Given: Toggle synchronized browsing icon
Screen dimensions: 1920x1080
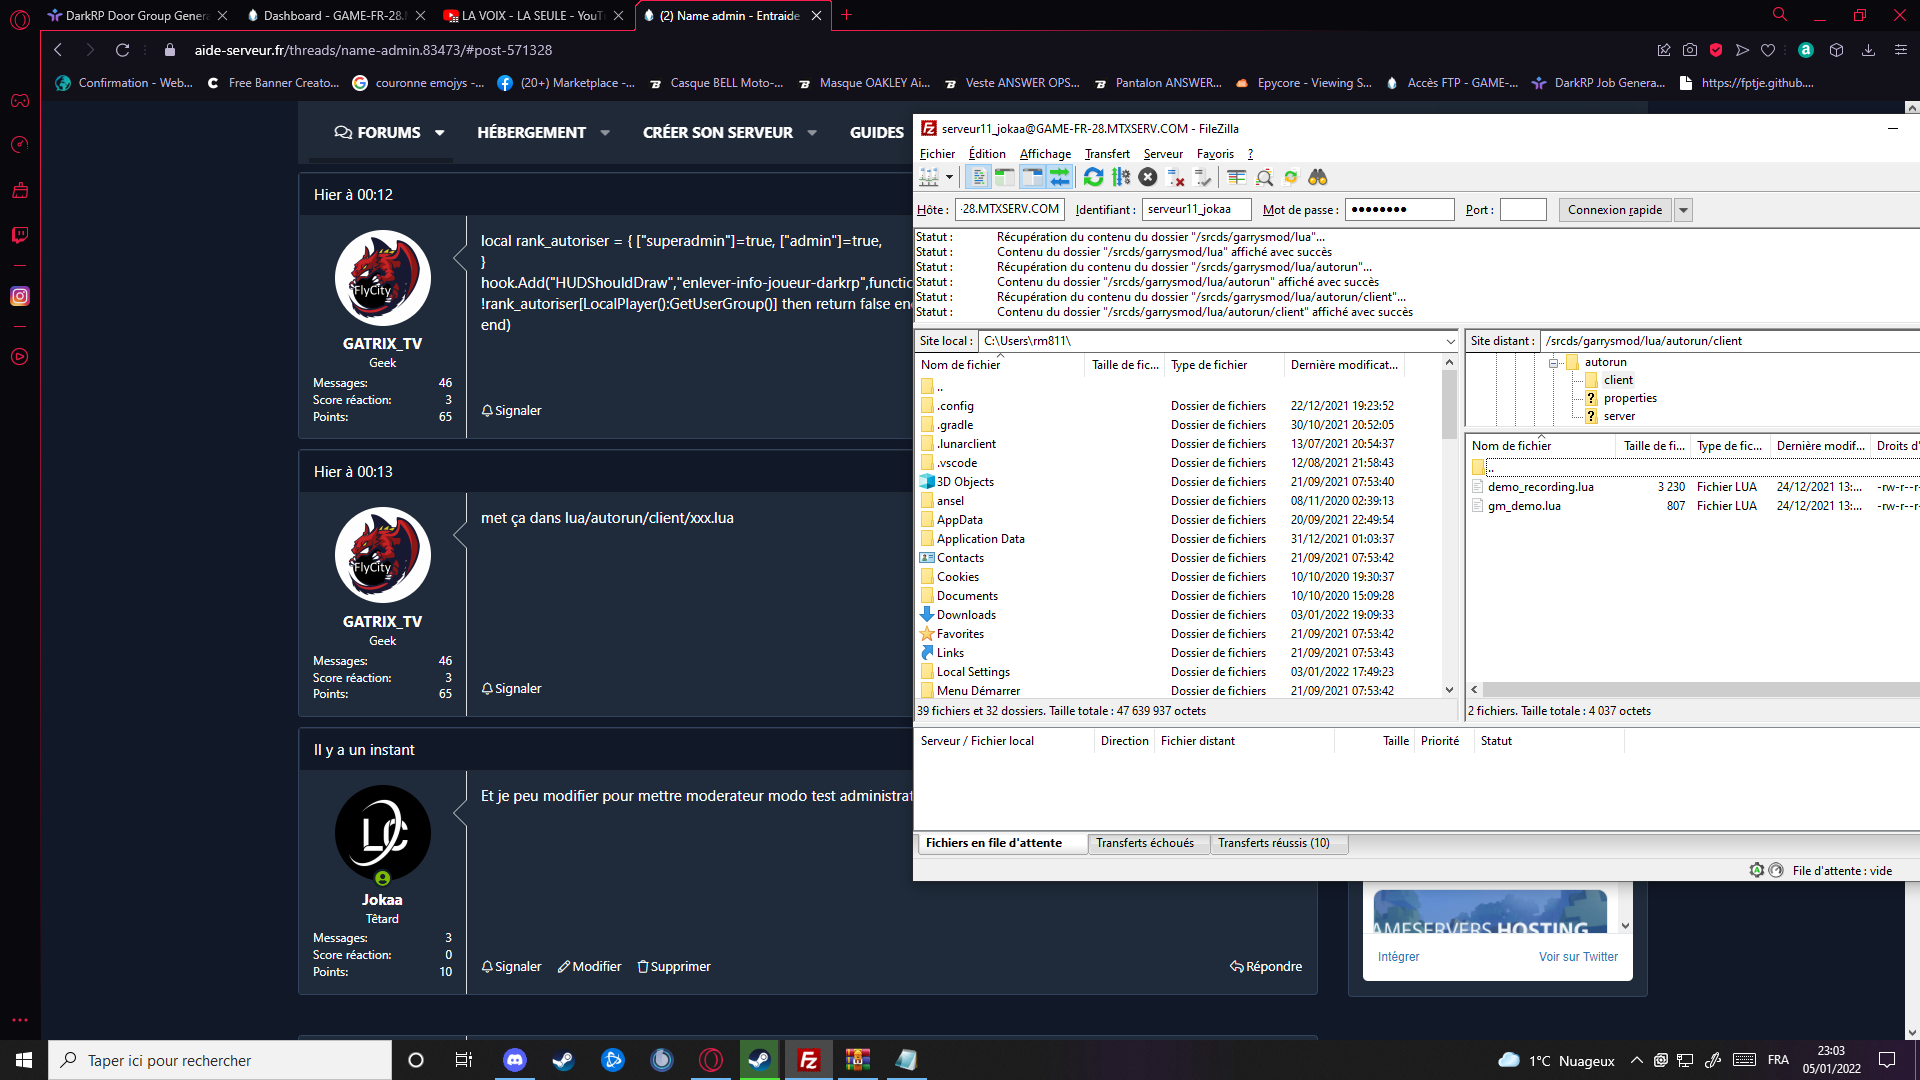Looking at the screenshot, I should (x=1291, y=177).
